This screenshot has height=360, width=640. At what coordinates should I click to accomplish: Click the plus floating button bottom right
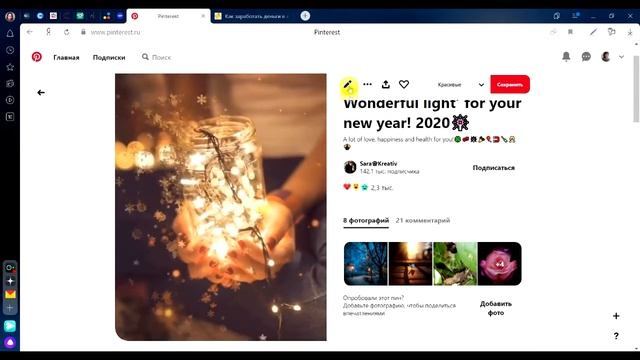pos(616,316)
